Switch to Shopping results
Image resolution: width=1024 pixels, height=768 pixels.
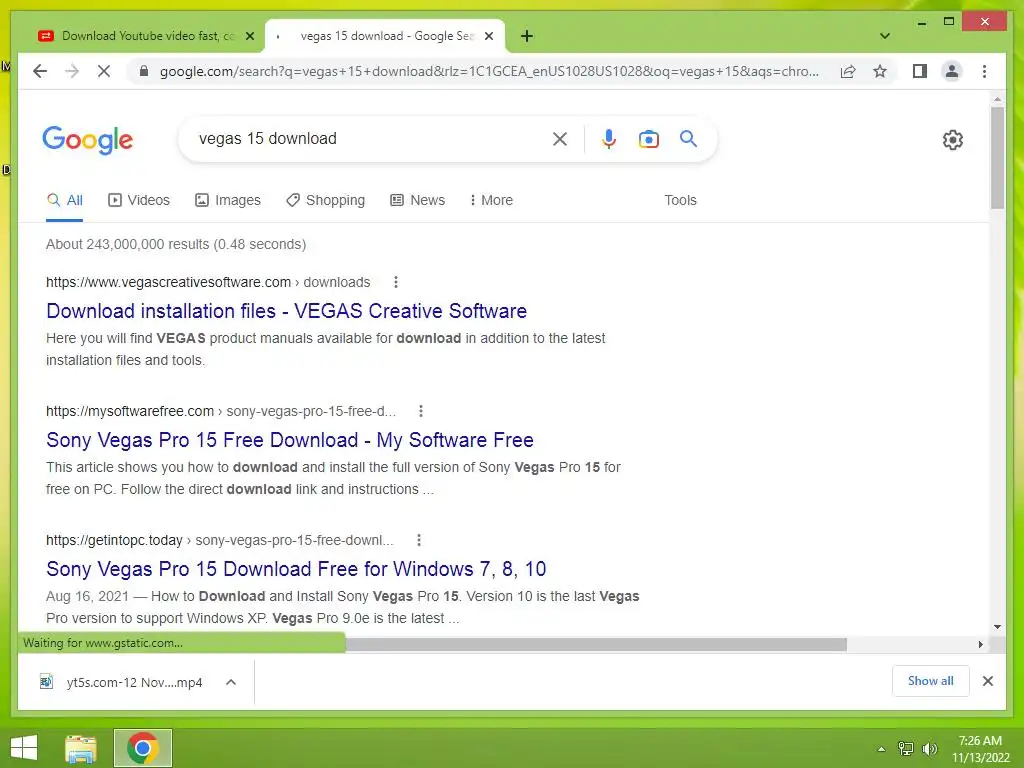coord(325,200)
